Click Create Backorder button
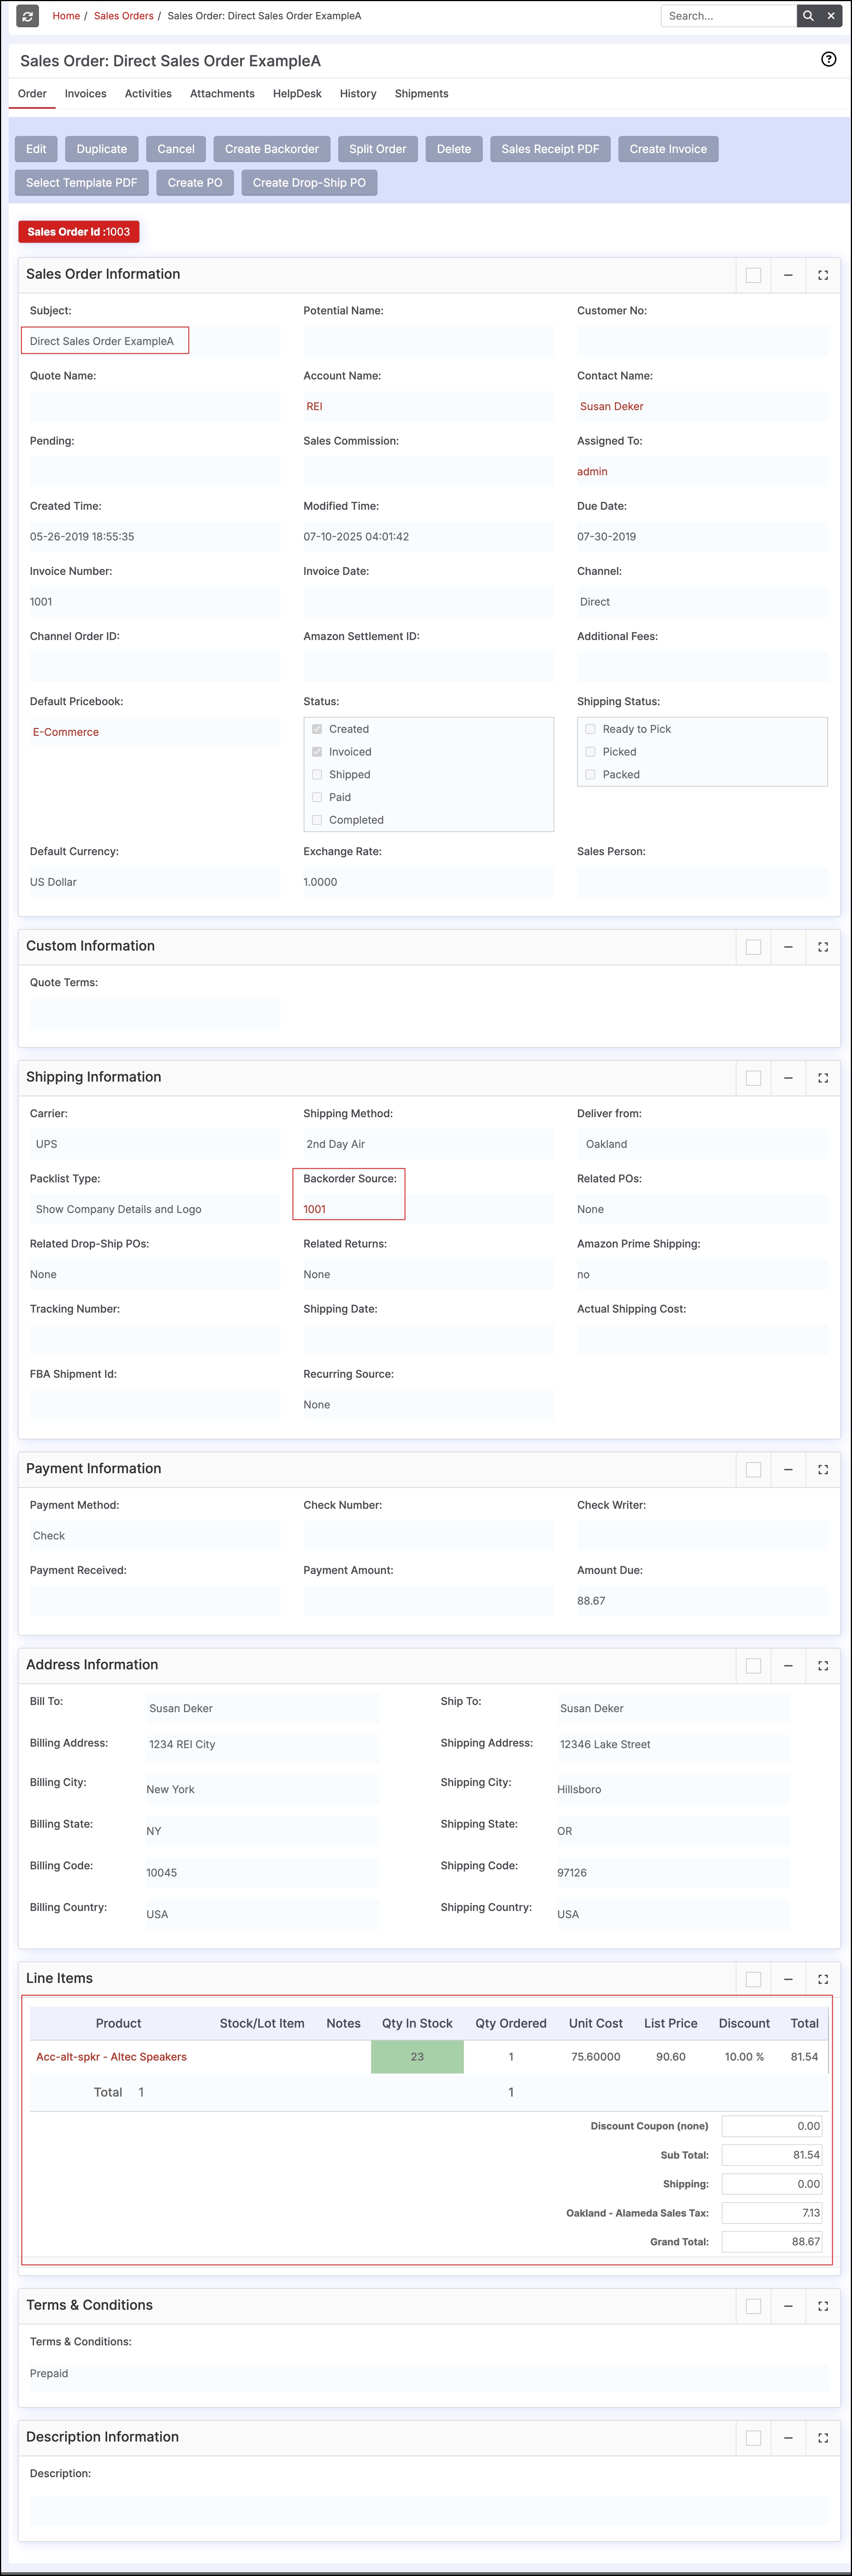Image resolution: width=852 pixels, height=2576 pixels. [272, 149]
